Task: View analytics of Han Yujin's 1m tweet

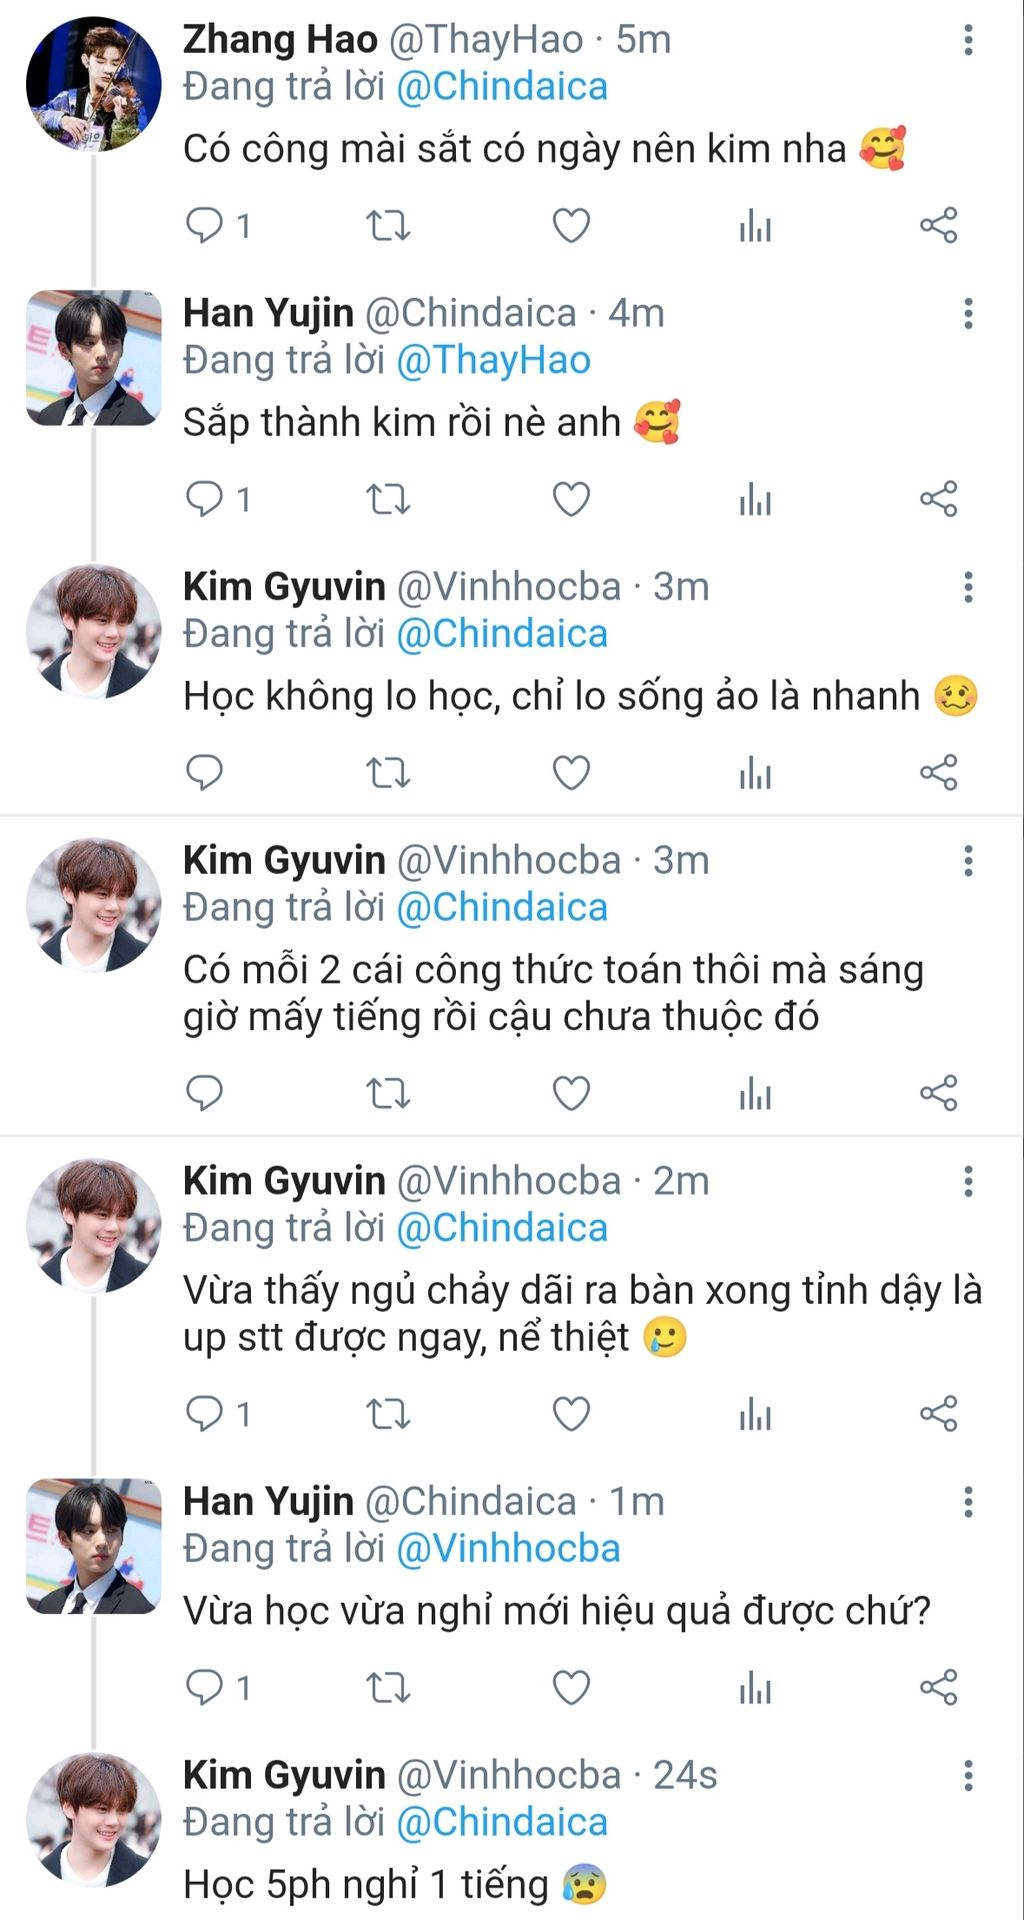Action: (x=755, y=1687)
